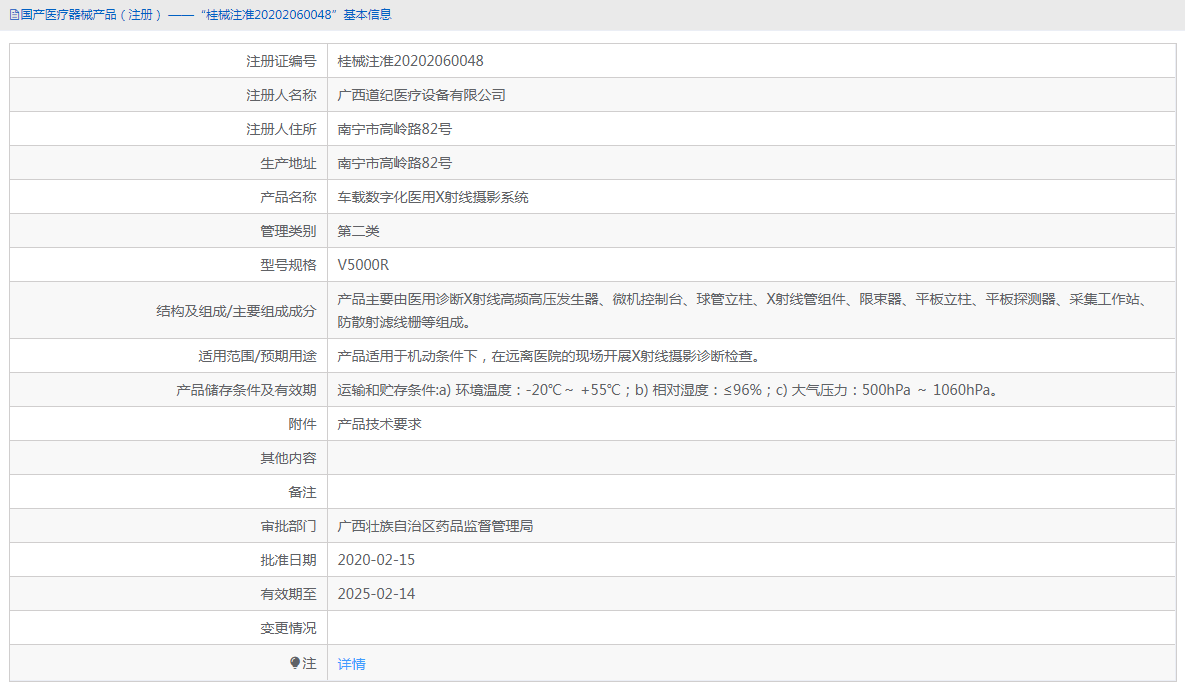
Task: Click the expiry date 2025-02-14
Action: [x=374, y=593]
